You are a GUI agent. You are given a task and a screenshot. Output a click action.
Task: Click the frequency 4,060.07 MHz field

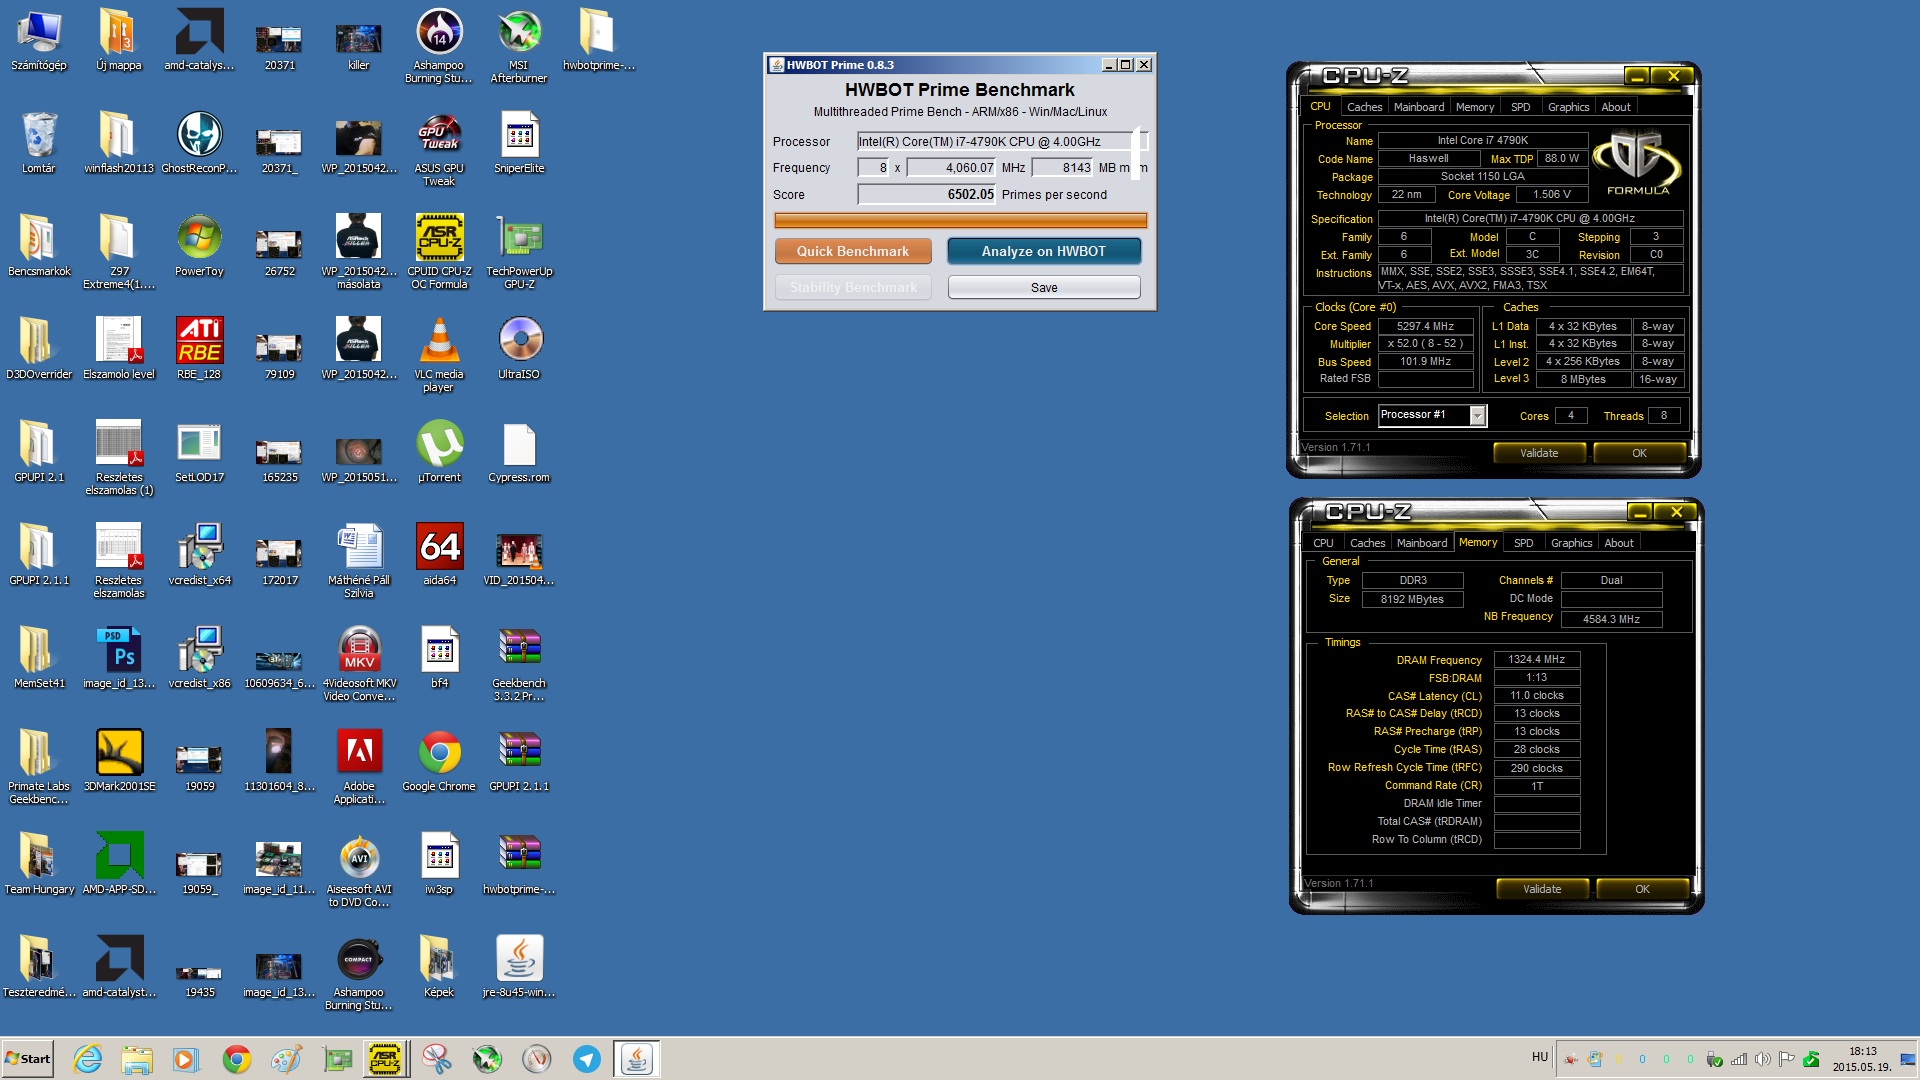pos(951,167)
